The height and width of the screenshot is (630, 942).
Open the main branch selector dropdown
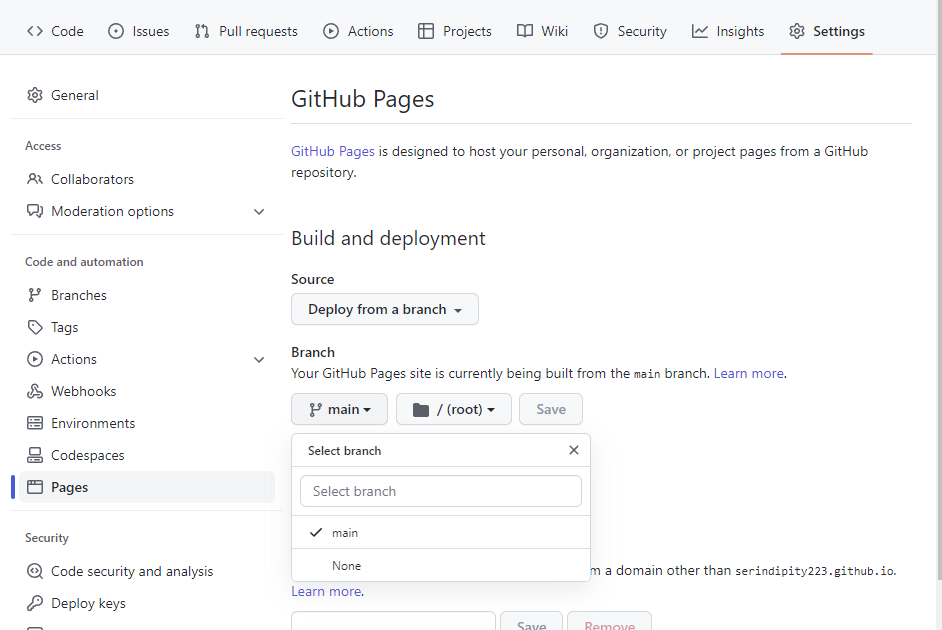coord(339,409)
